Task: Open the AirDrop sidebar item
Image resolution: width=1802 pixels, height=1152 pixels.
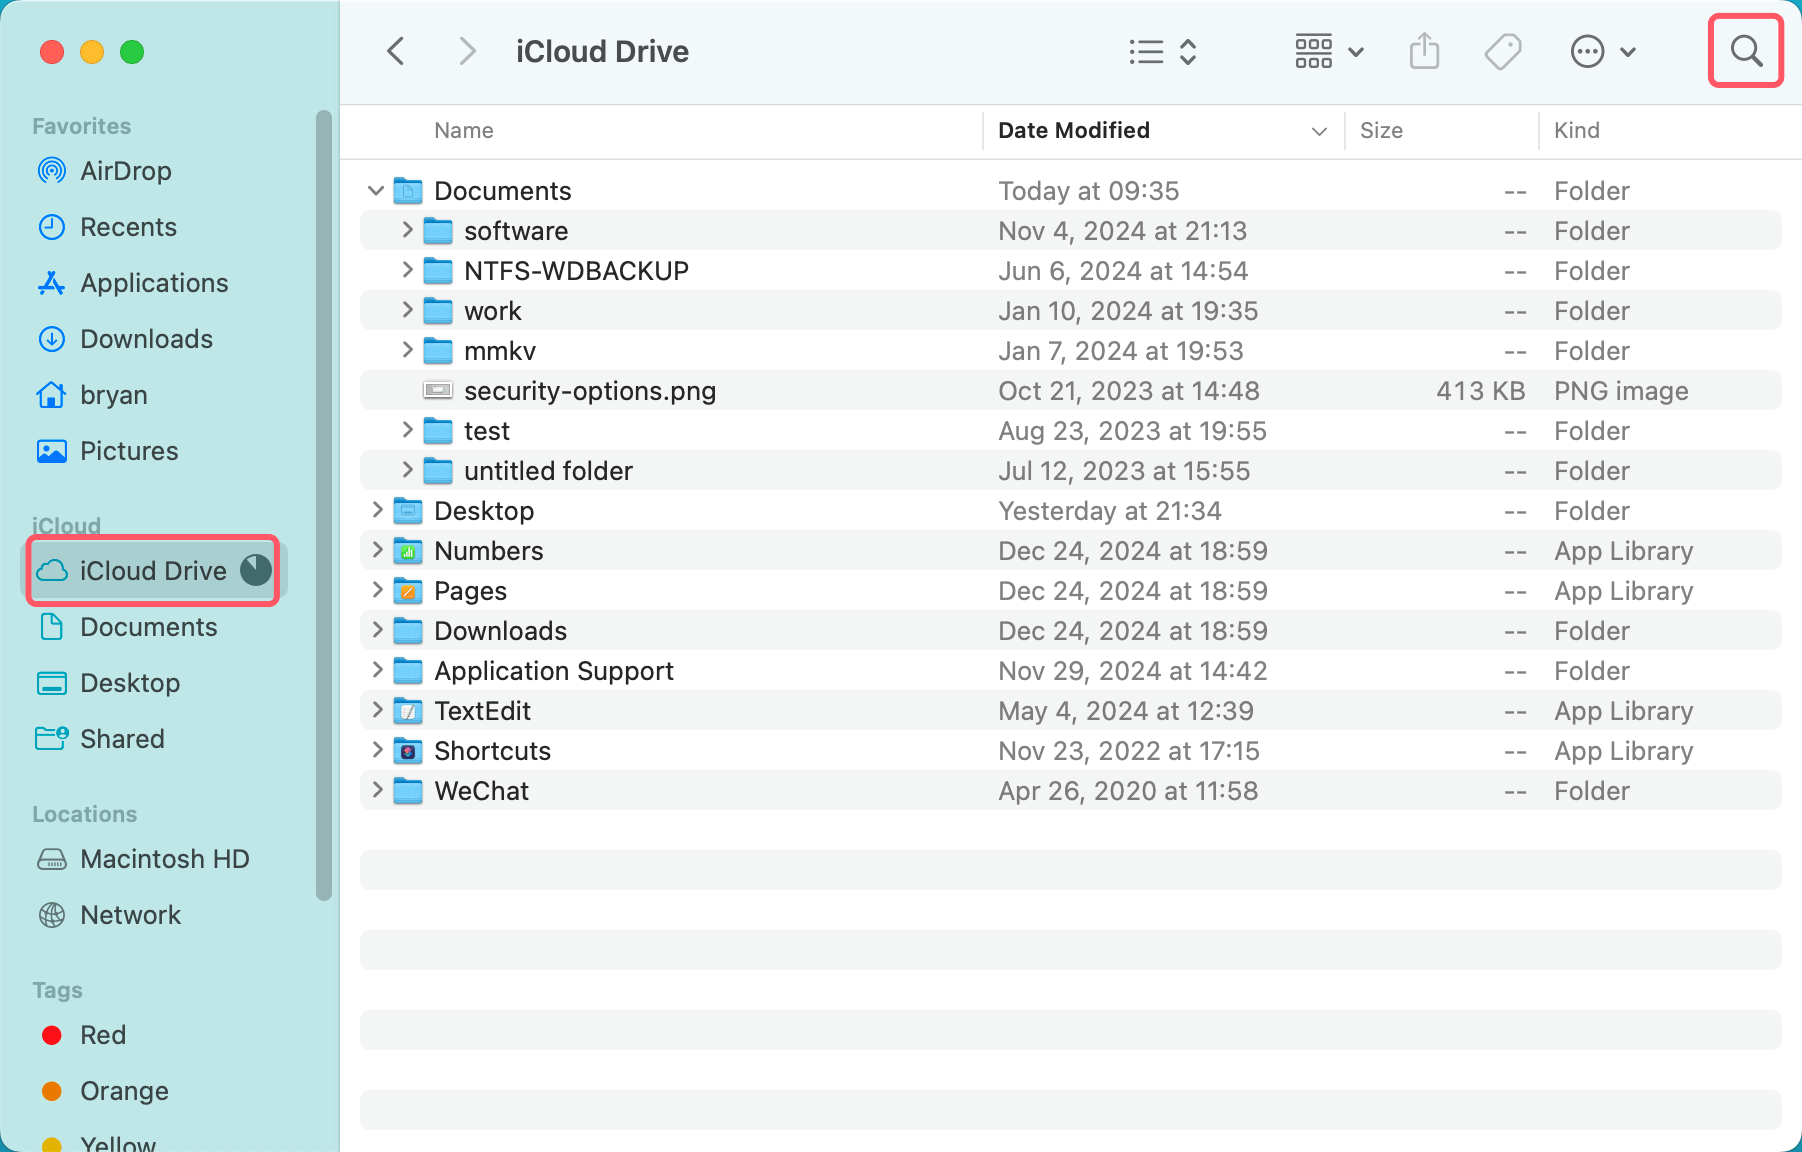Action: (124, 170)
